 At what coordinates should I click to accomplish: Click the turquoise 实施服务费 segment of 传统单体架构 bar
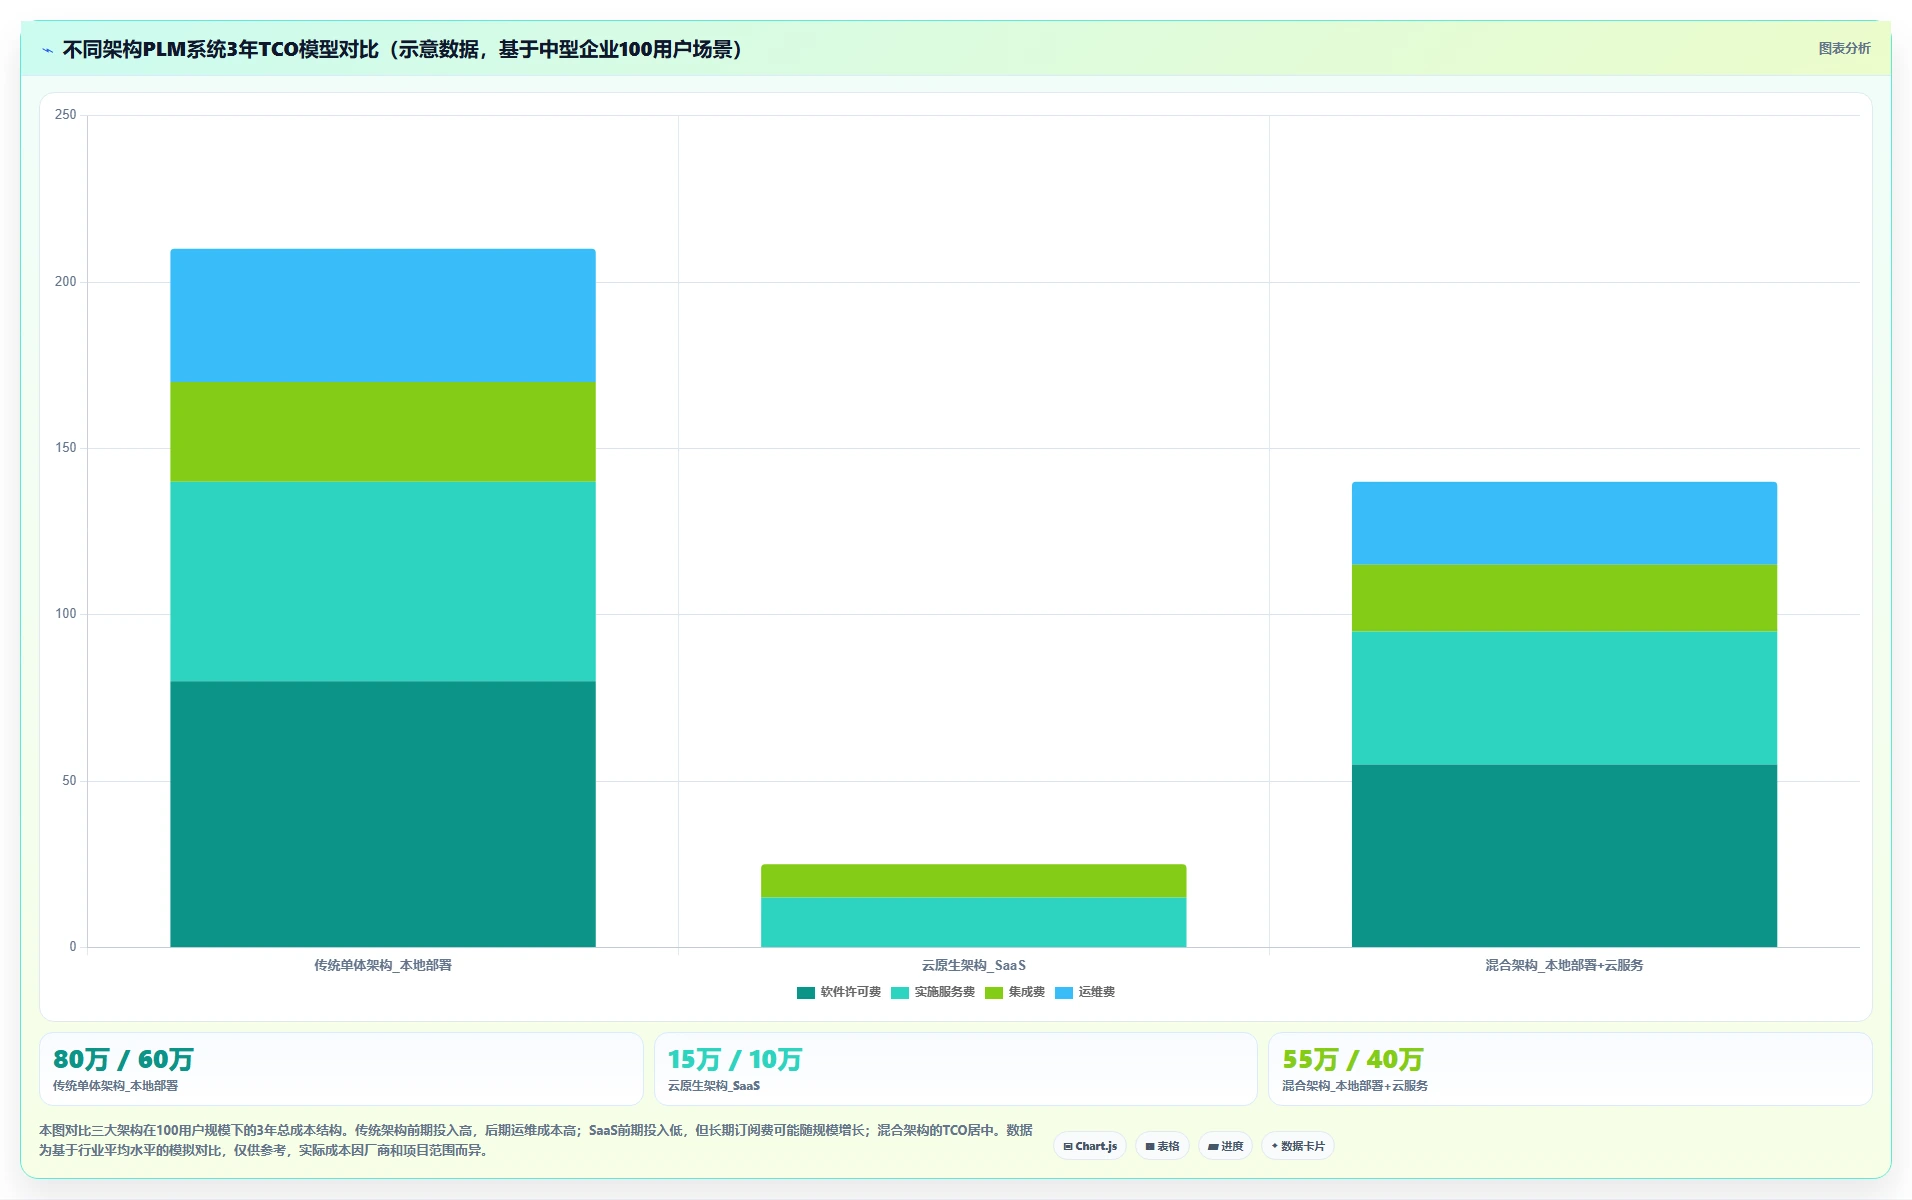[x=383, y=582]
